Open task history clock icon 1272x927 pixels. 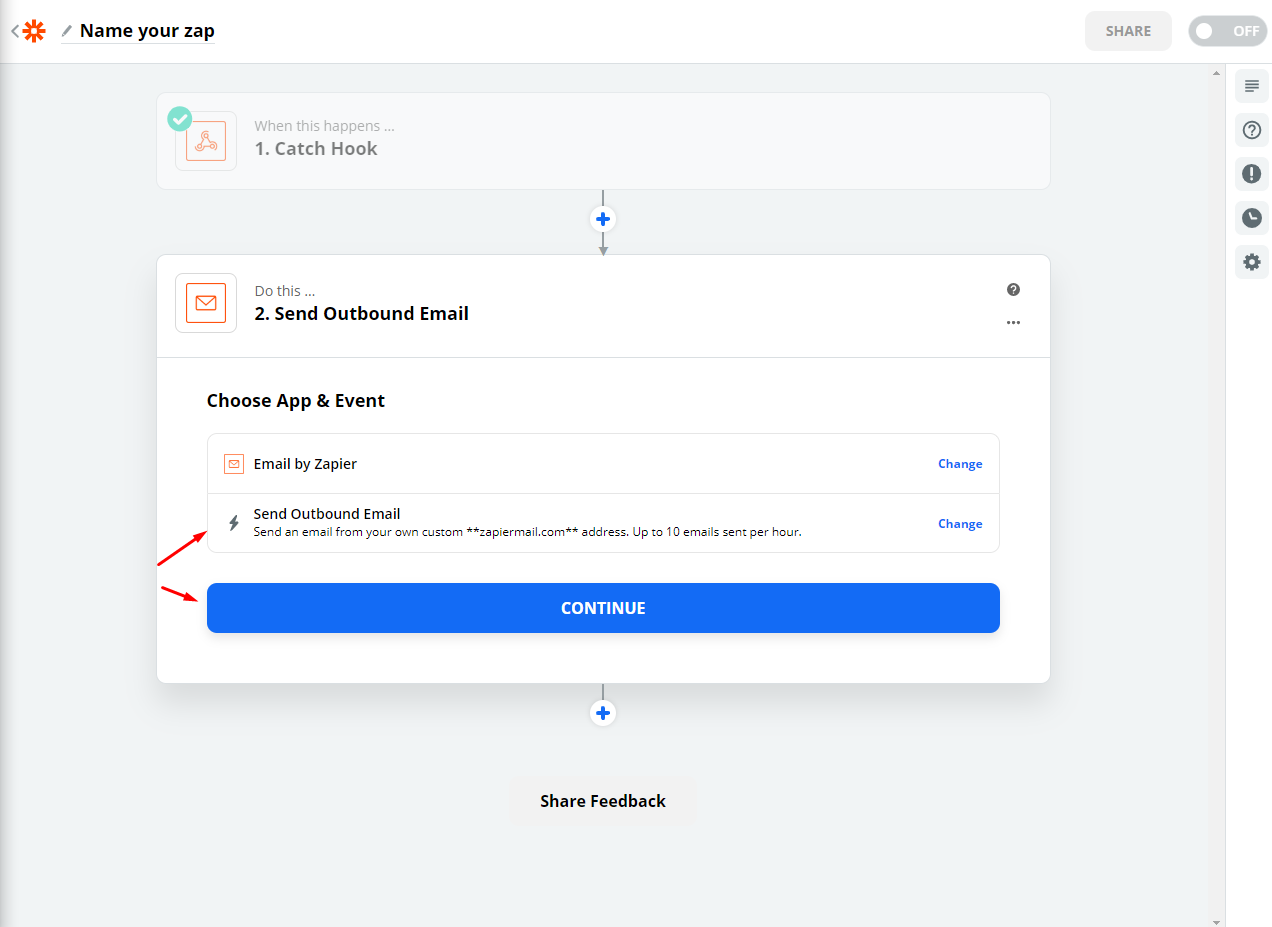tap(1251, 218)
